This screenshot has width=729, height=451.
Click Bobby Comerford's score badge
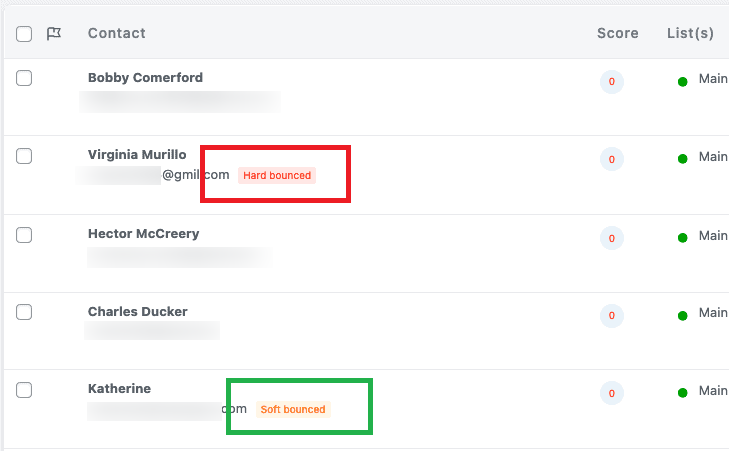tap(611, 82)
